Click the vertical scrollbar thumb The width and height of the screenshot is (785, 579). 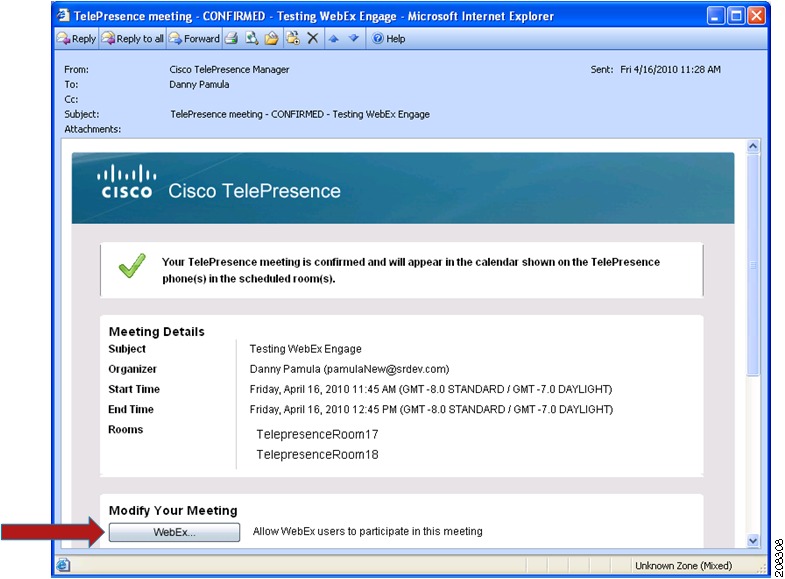[753, 265]
